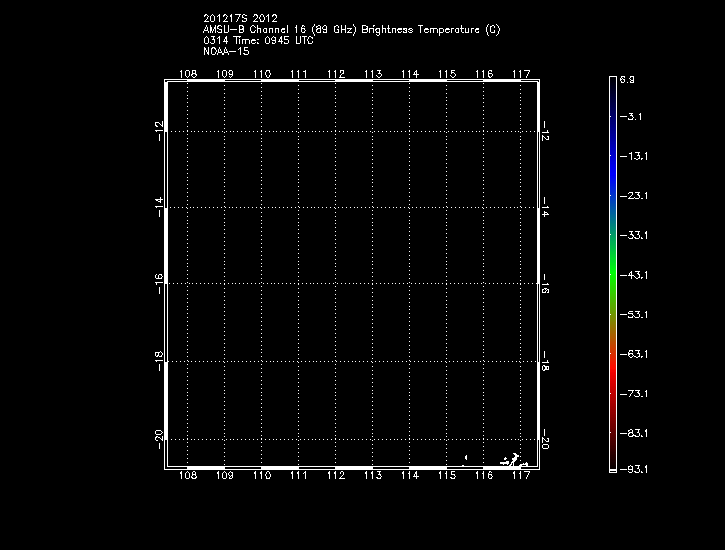The height and width of the screenshot is (550, 725).
Task: Click the white coastline shape near 117
Action: pyautogui.click(x=514, y=461)
